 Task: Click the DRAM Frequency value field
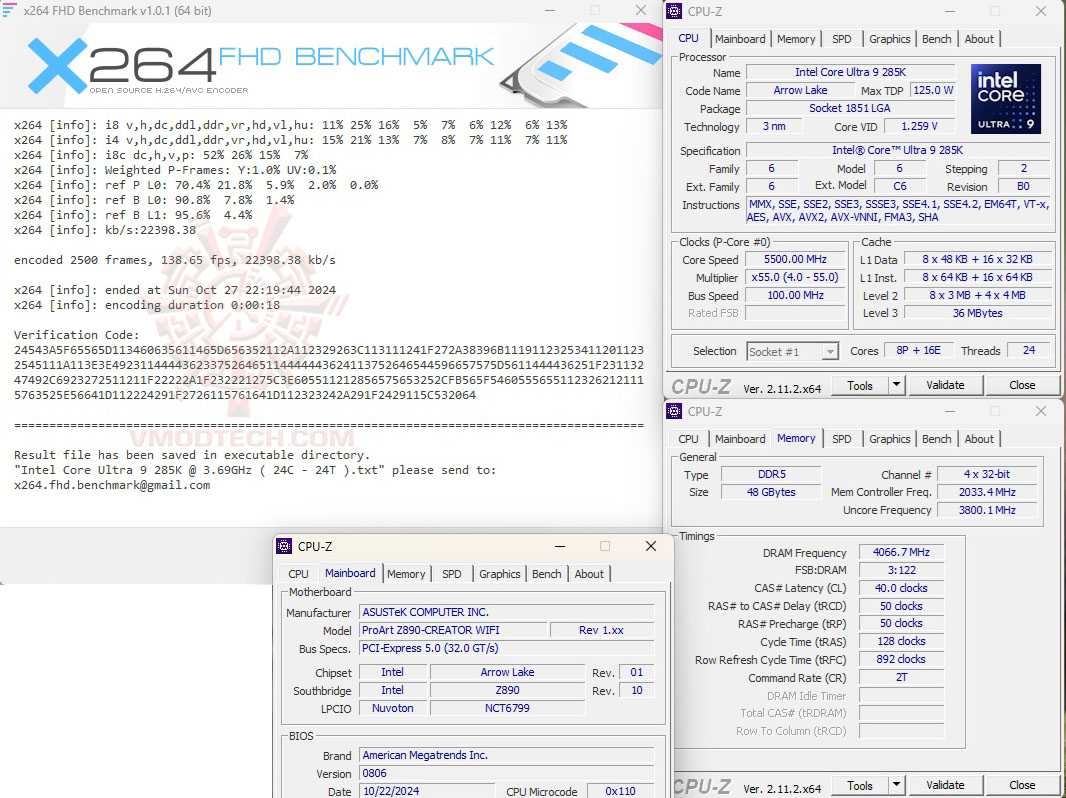point(900,551)
